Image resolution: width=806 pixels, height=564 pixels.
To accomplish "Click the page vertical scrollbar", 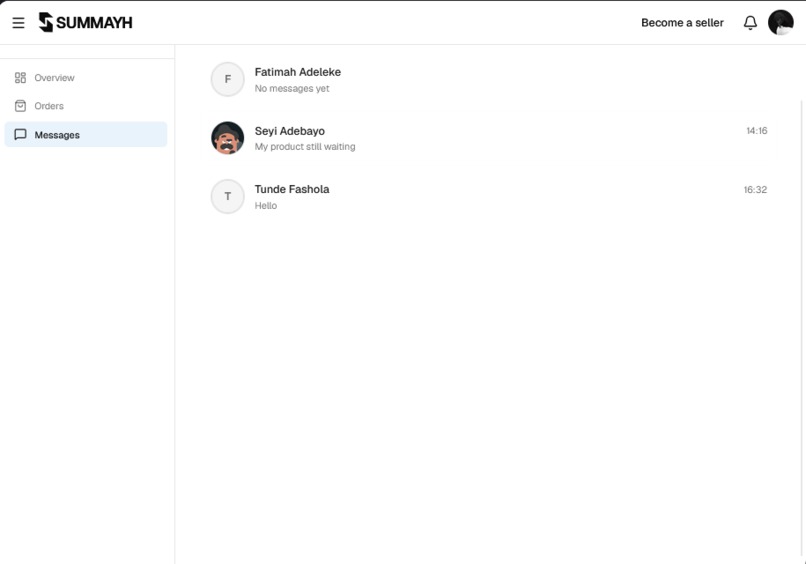I will (802, 329).
